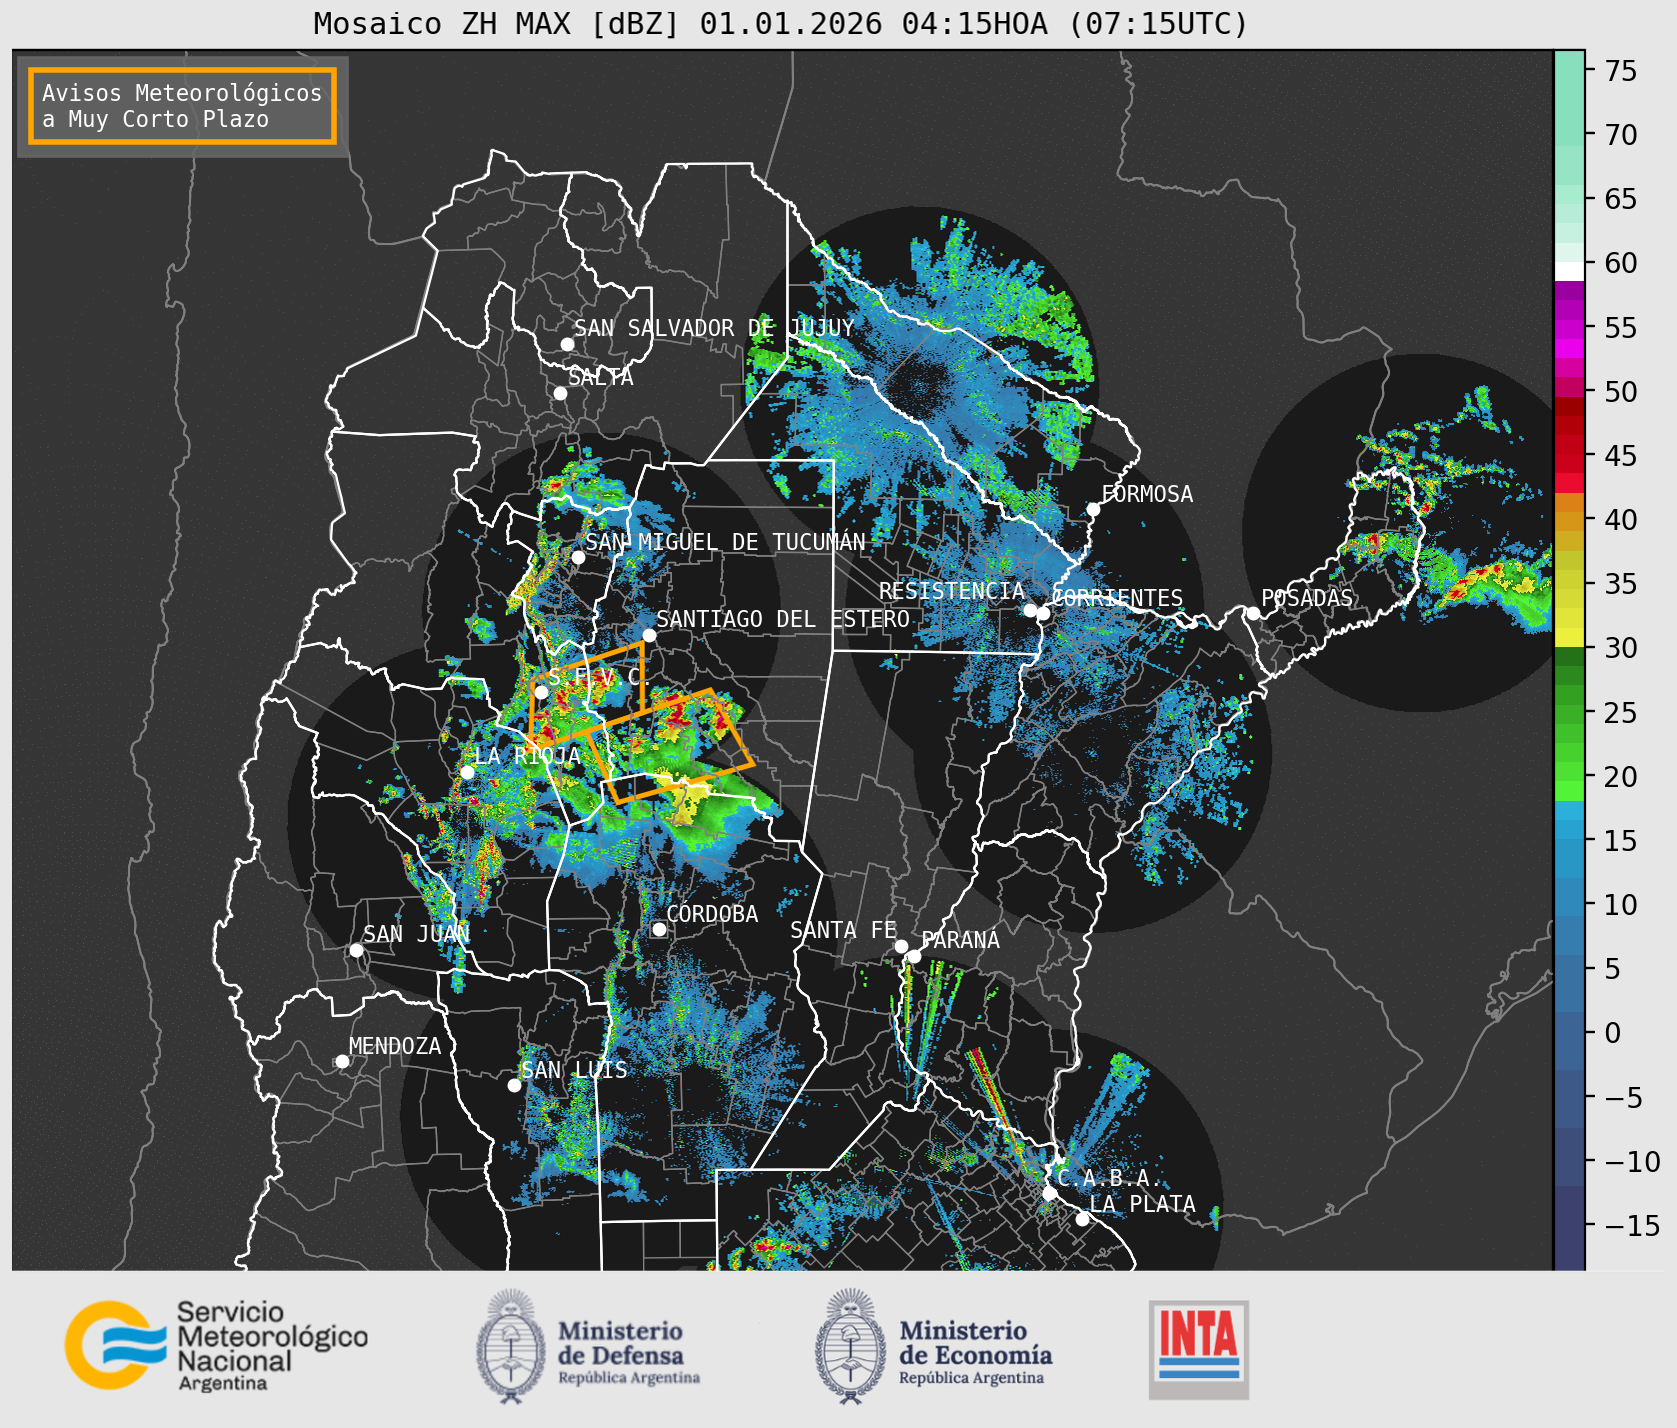Click the 75 value on the color scale

pyautogui.click(x=1620, y=71)
